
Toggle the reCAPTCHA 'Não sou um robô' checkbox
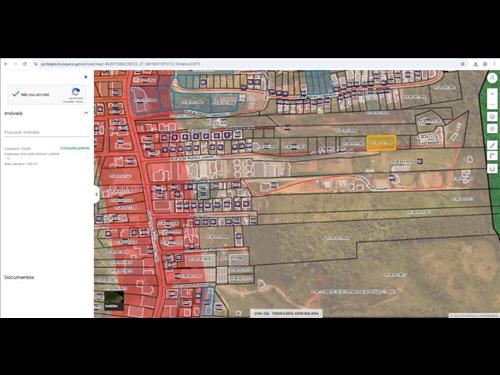[15, 94]
